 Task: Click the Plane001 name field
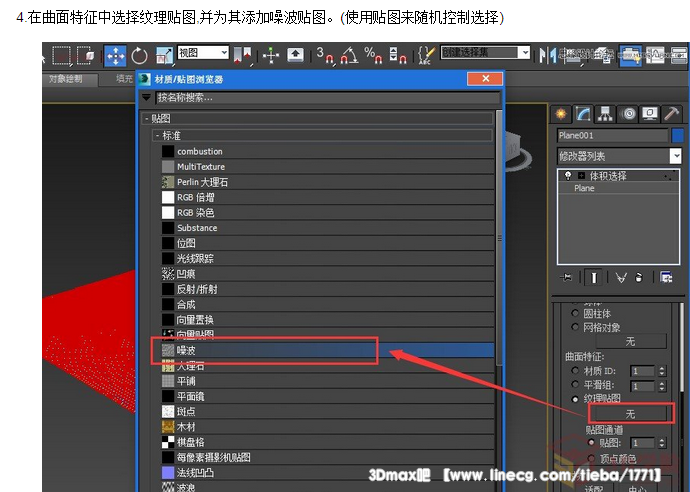pyautogui.click(x=613, y=135)
